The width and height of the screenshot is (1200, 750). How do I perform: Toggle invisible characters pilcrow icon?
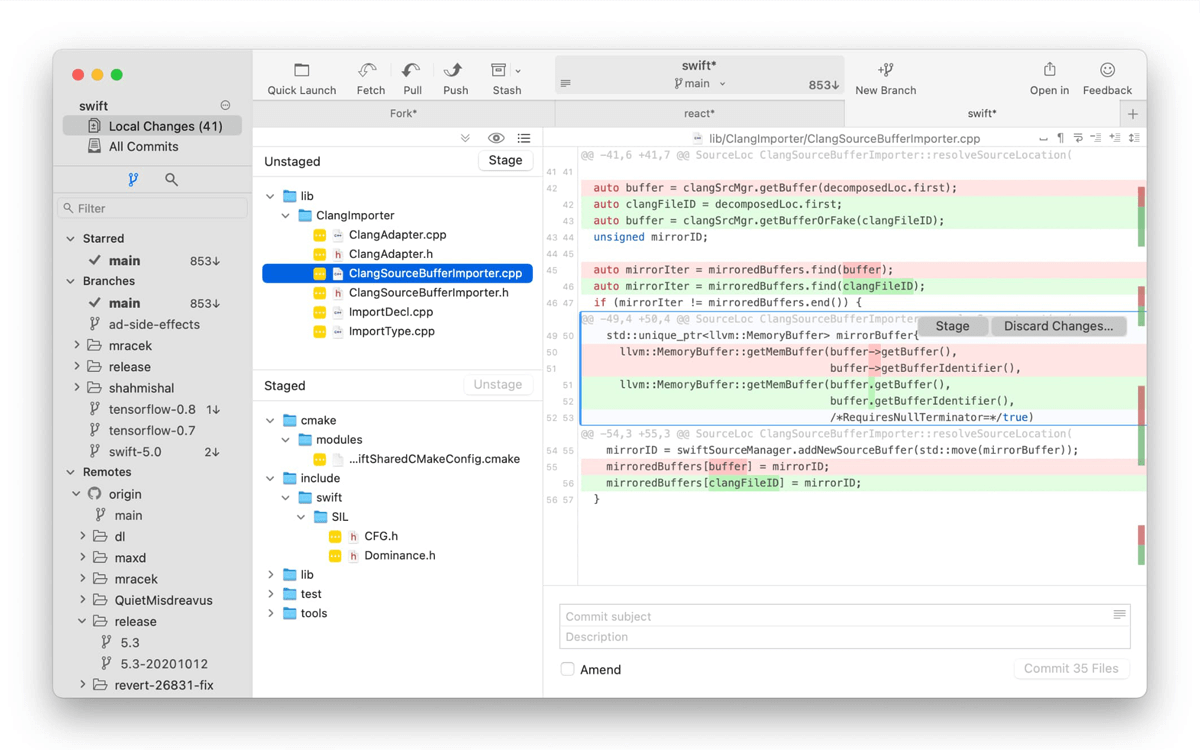1060,138
